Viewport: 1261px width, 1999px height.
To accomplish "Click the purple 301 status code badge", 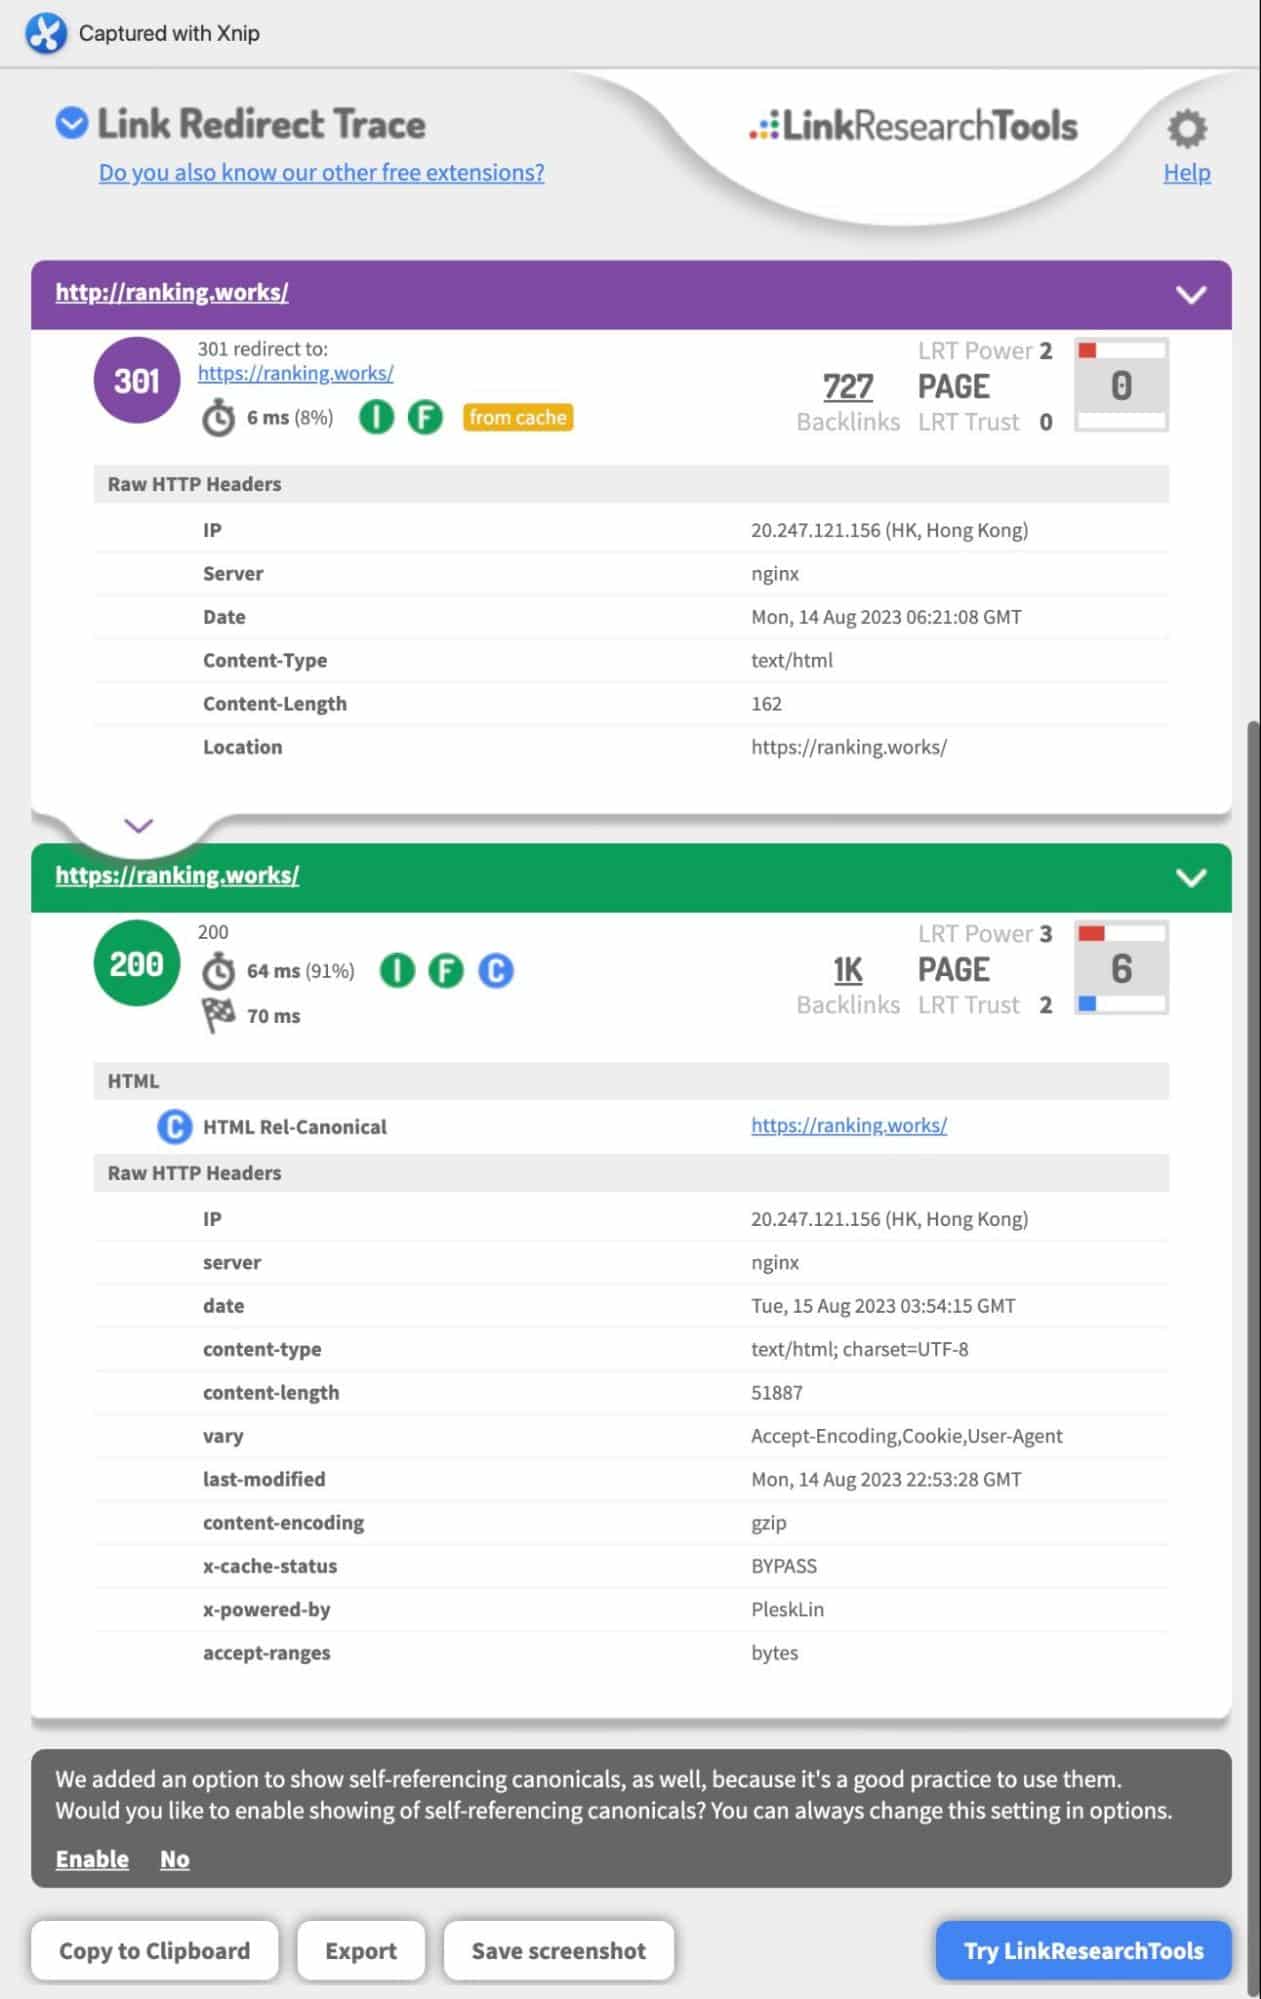I will (x=136, y=381).
